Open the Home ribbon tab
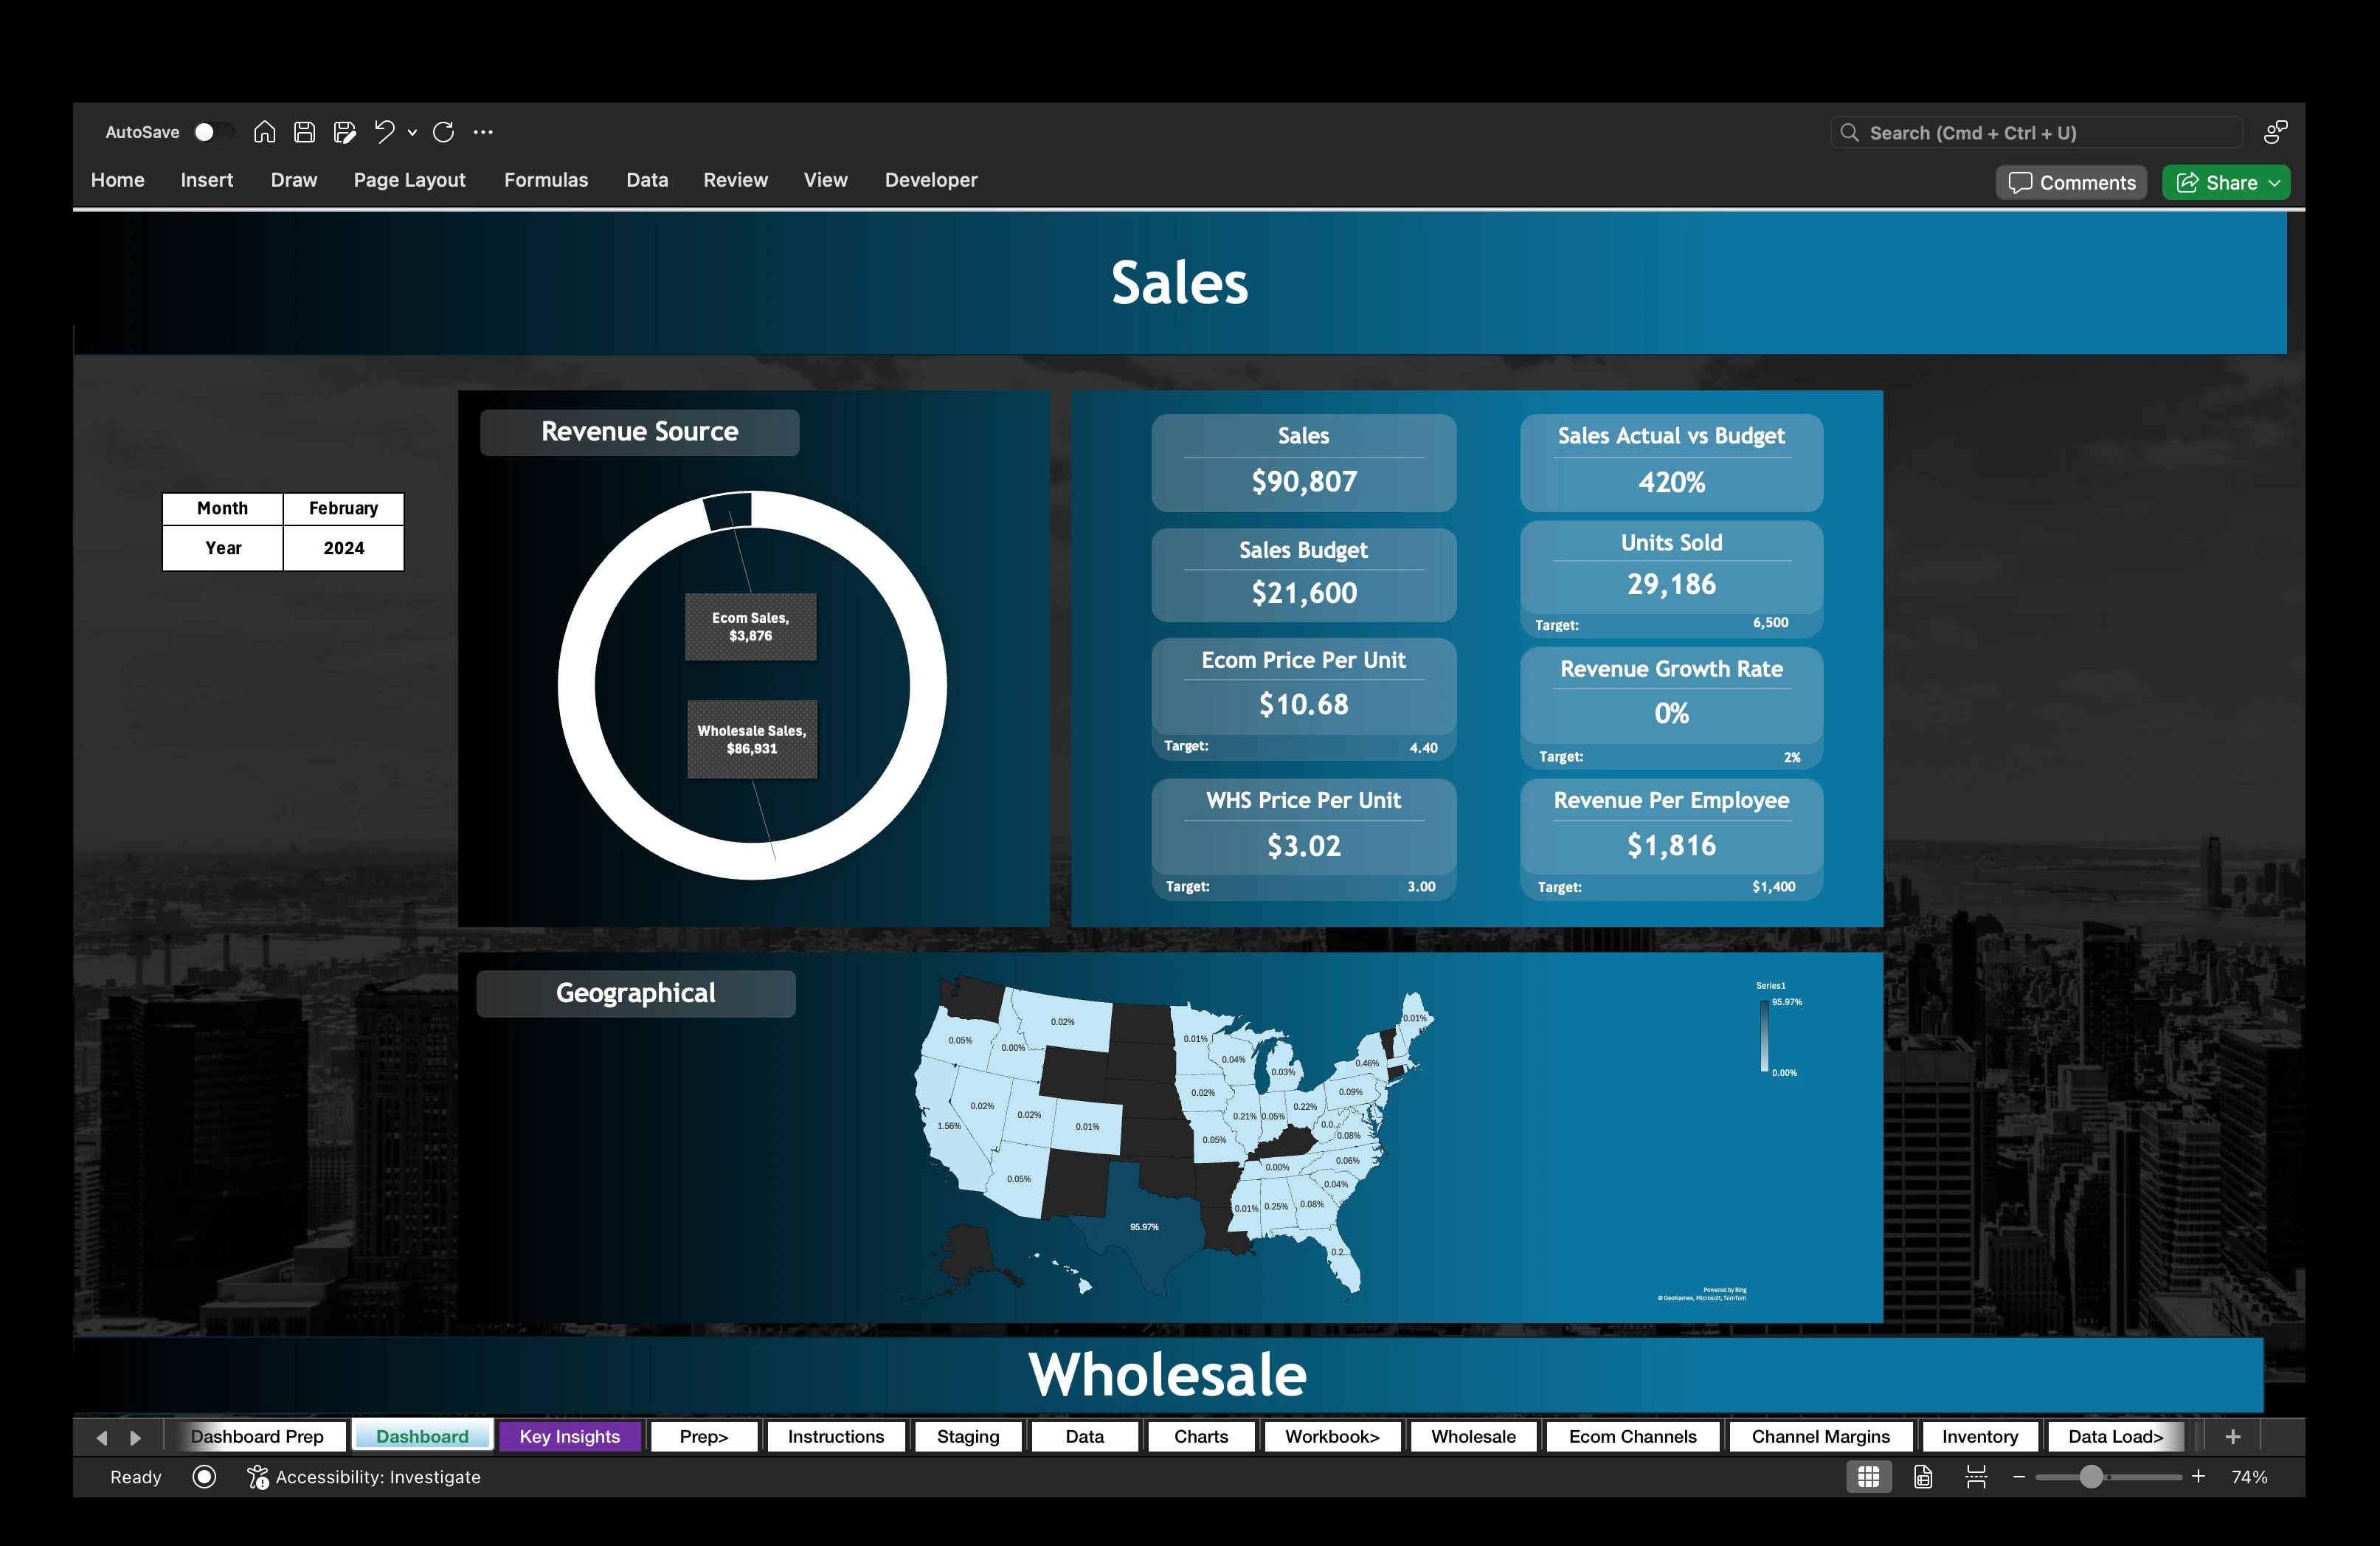The height and width of the screenshot is (1546, 2380). click(117, 180)
